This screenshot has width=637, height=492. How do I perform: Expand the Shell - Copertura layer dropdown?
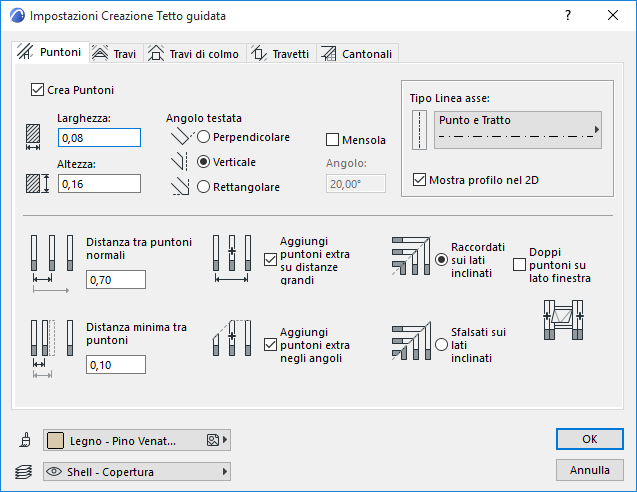click(137, 471)
